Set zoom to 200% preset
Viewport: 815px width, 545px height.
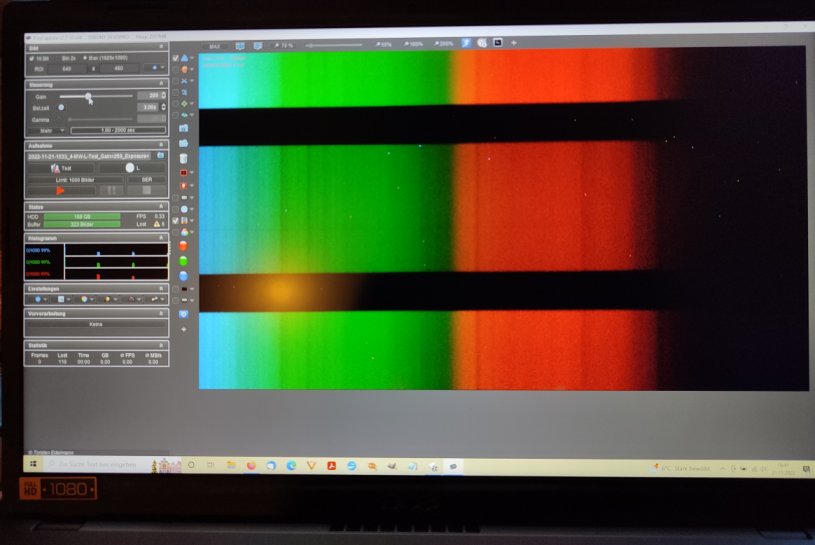[x=444, y=45]
